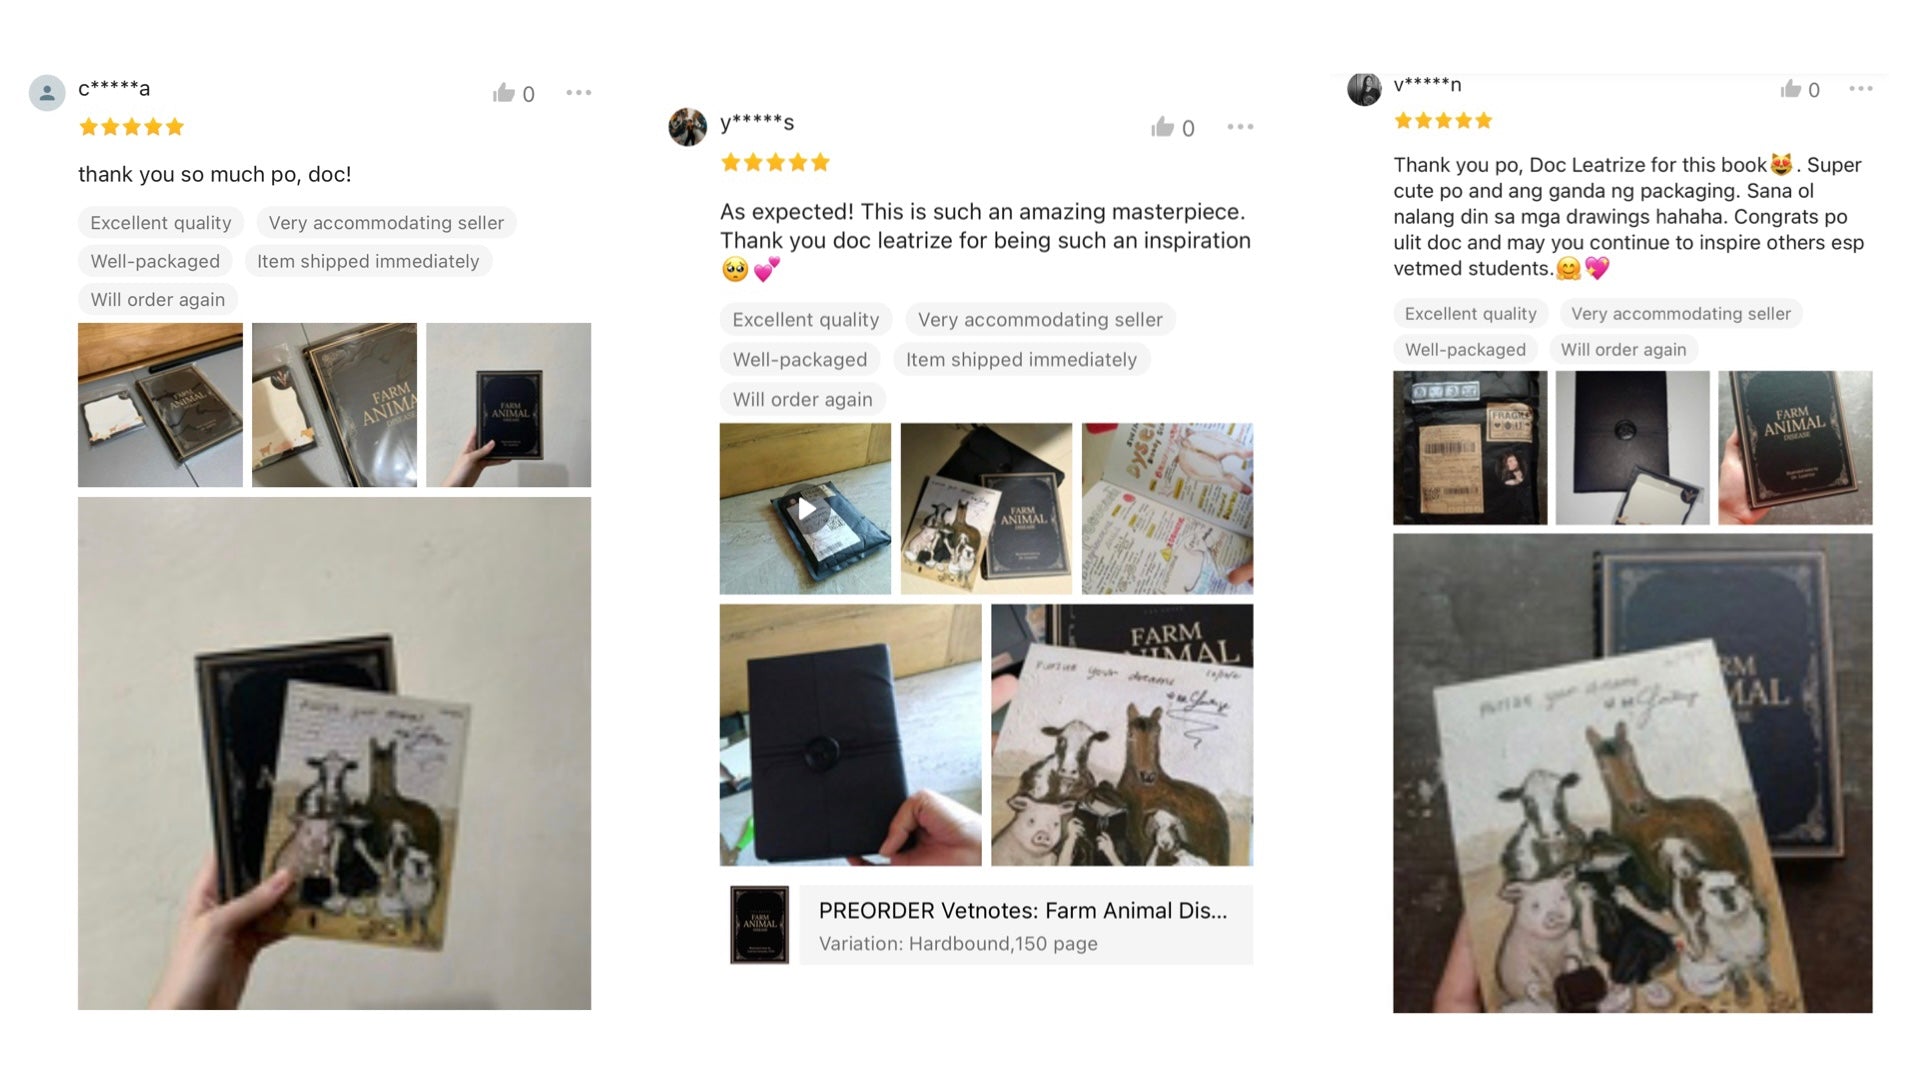The height and width of the screenshot is (1080, 1920).
Task: Play the video thumbnail in y*****s review
Action: [805, 509]
